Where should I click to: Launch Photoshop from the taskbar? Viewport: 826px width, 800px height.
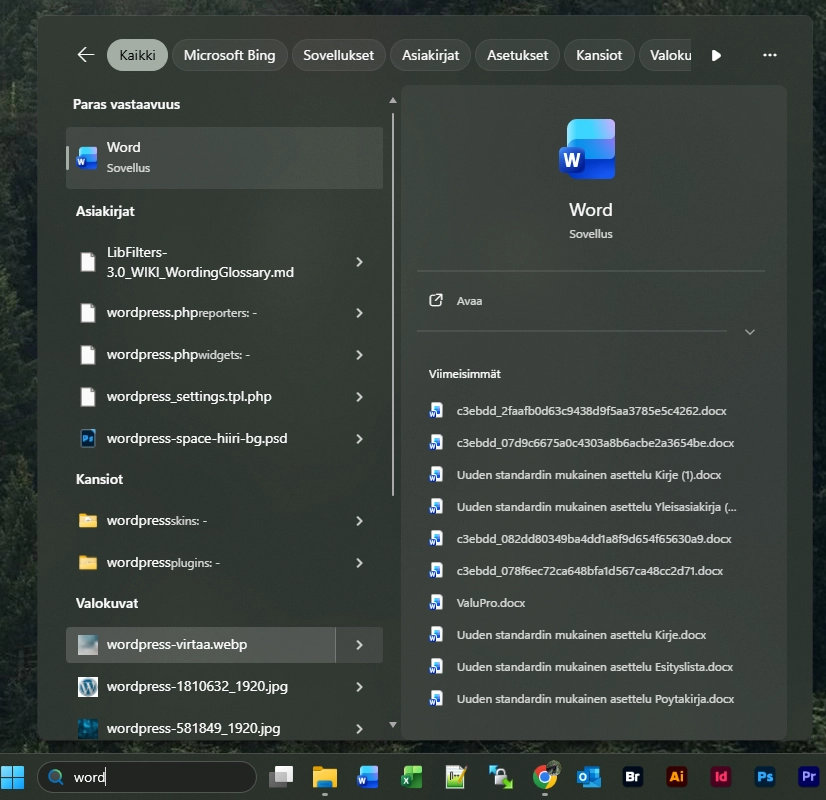tap(765, 776)
